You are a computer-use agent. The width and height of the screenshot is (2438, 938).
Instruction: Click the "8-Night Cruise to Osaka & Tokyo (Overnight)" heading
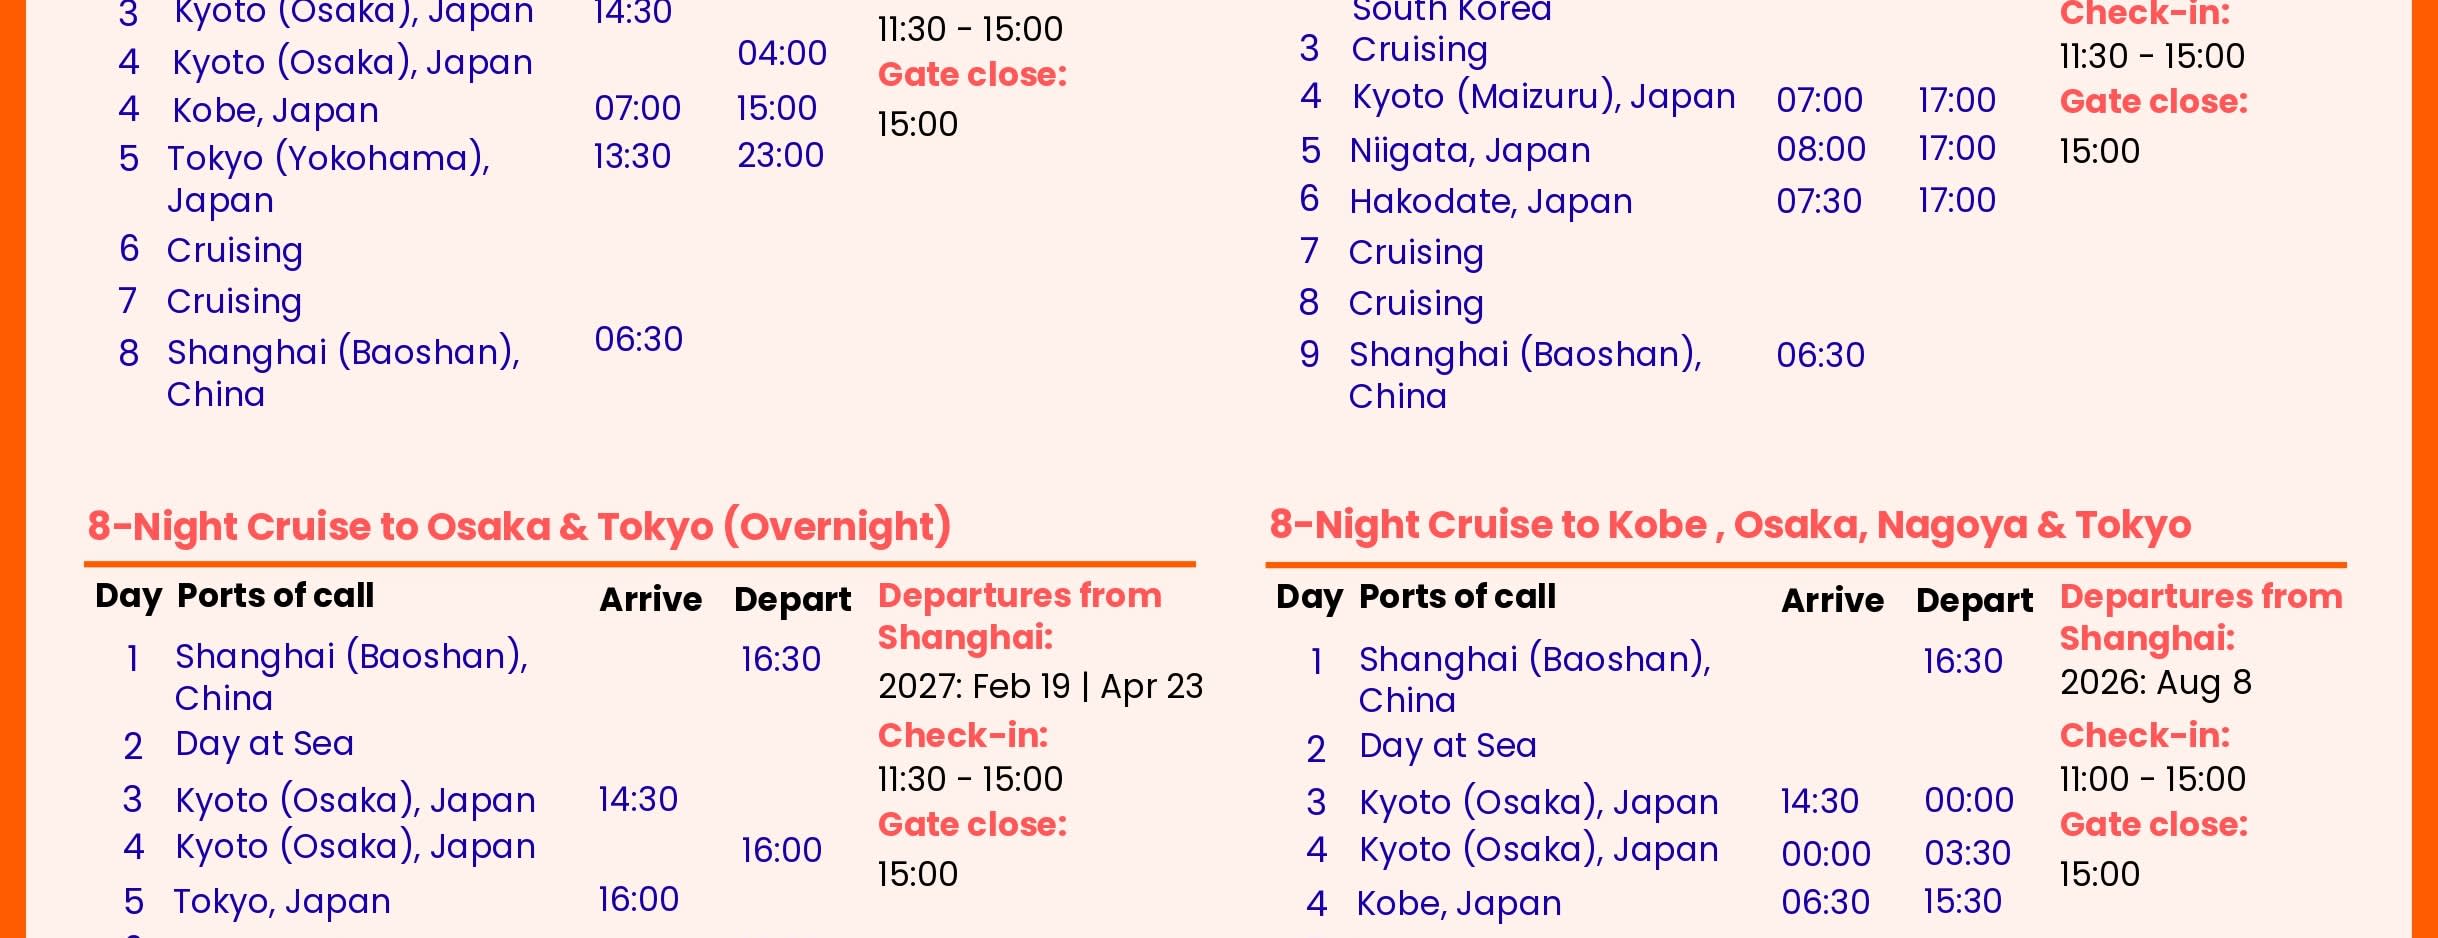coord(519,526)
